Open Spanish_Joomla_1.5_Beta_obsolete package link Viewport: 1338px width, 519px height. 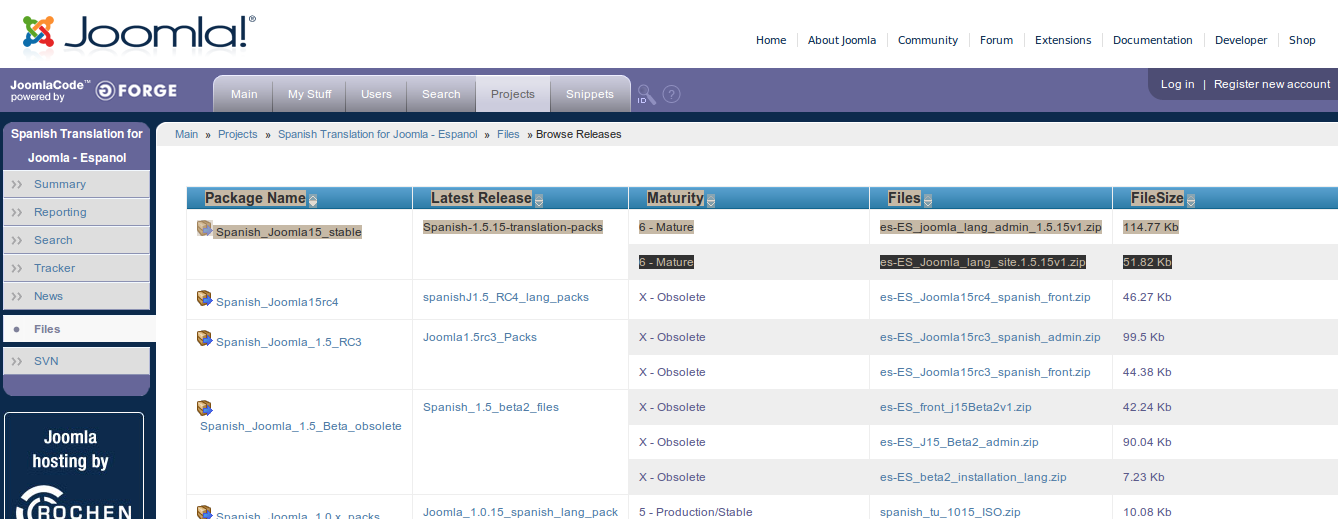point(301,426)
